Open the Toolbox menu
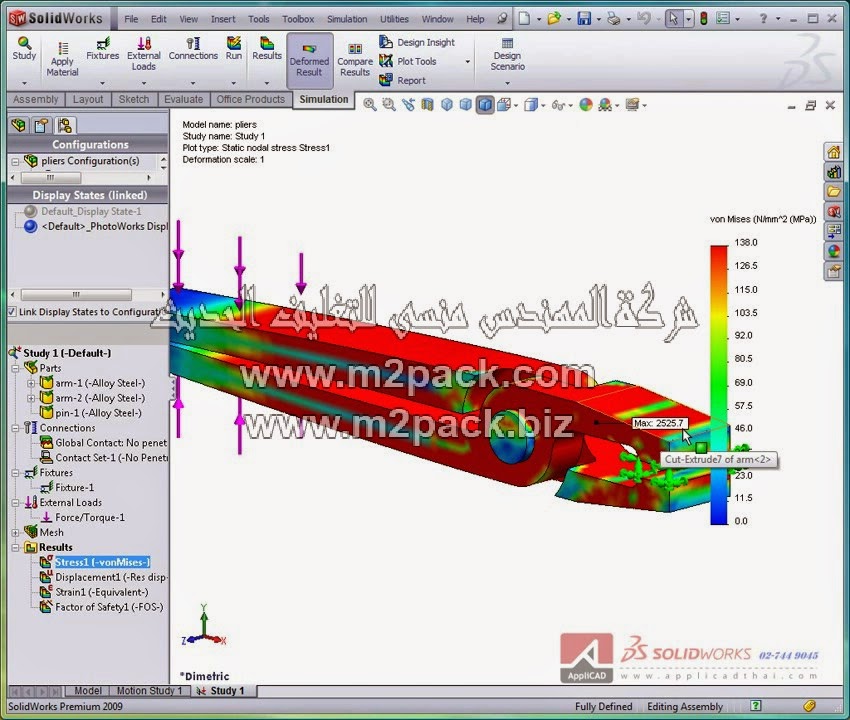This screenshot has width=850, height=720. [298, 19]
